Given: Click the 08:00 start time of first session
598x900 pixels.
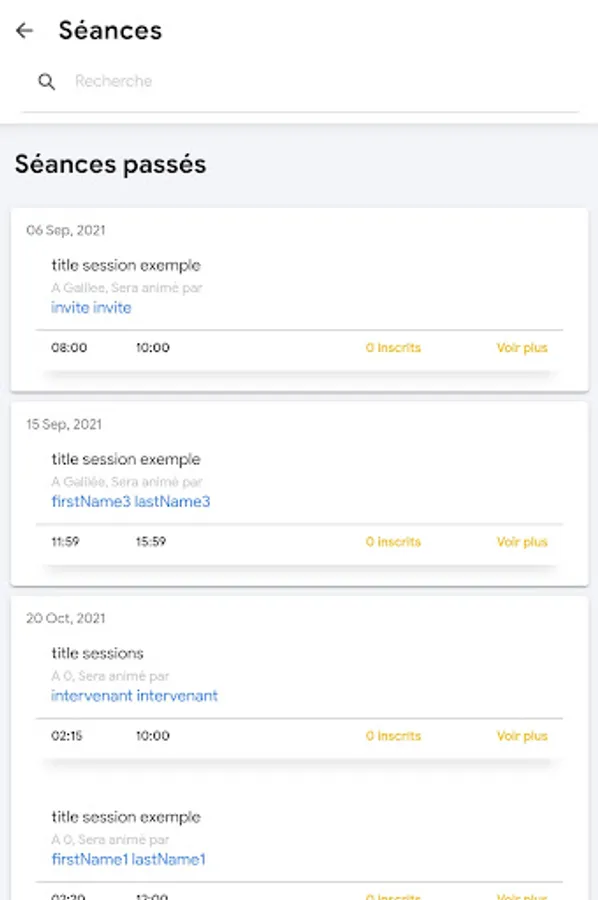Looking at the screenshot, I should (x=69, y=347).
